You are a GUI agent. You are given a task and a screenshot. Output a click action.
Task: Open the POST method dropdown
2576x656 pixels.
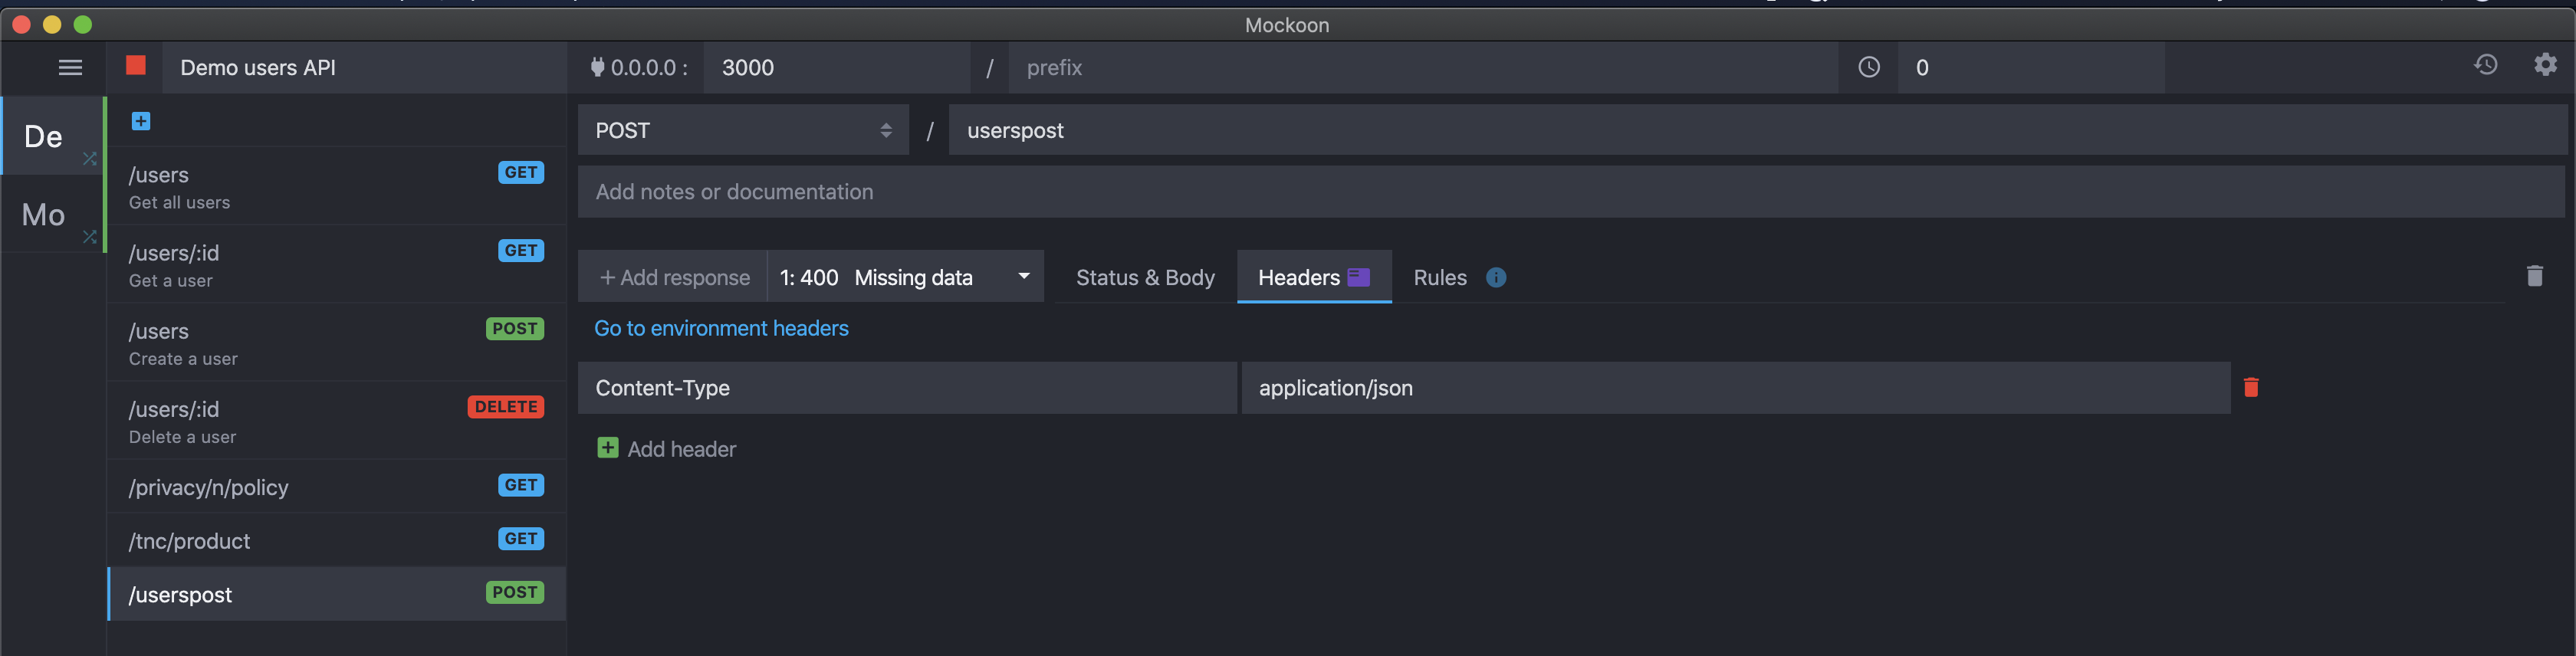tap(743, 130)
